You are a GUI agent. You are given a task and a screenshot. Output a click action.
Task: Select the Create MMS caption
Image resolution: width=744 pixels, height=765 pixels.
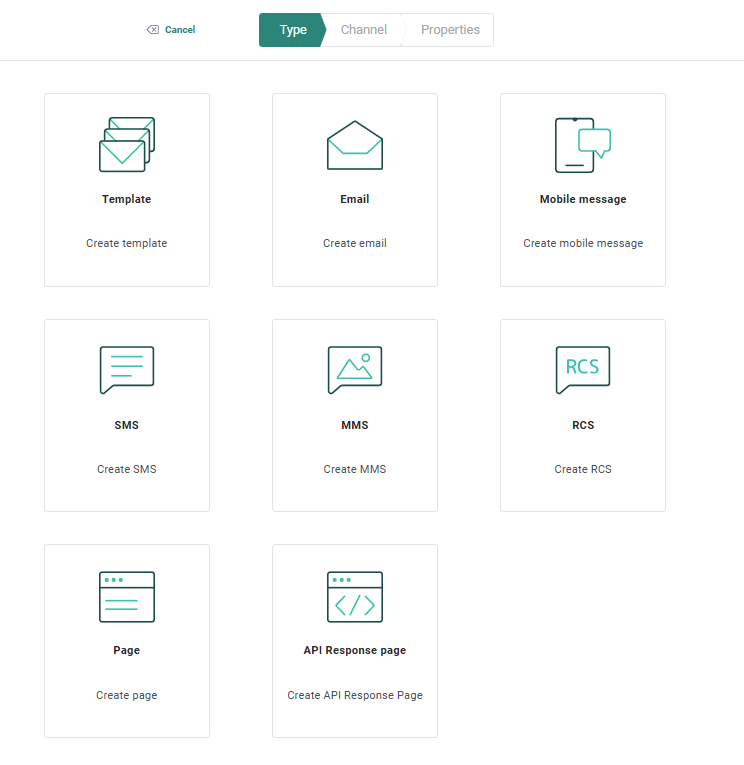tap(355, 469)
